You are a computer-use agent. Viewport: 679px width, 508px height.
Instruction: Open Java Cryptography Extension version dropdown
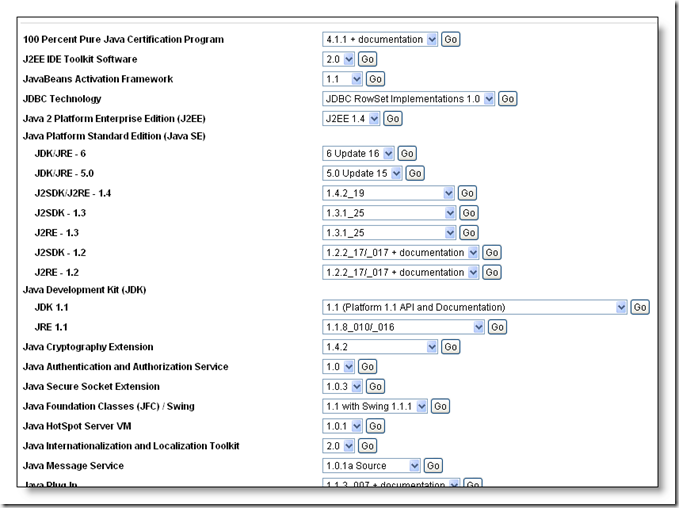coord(380,347)
